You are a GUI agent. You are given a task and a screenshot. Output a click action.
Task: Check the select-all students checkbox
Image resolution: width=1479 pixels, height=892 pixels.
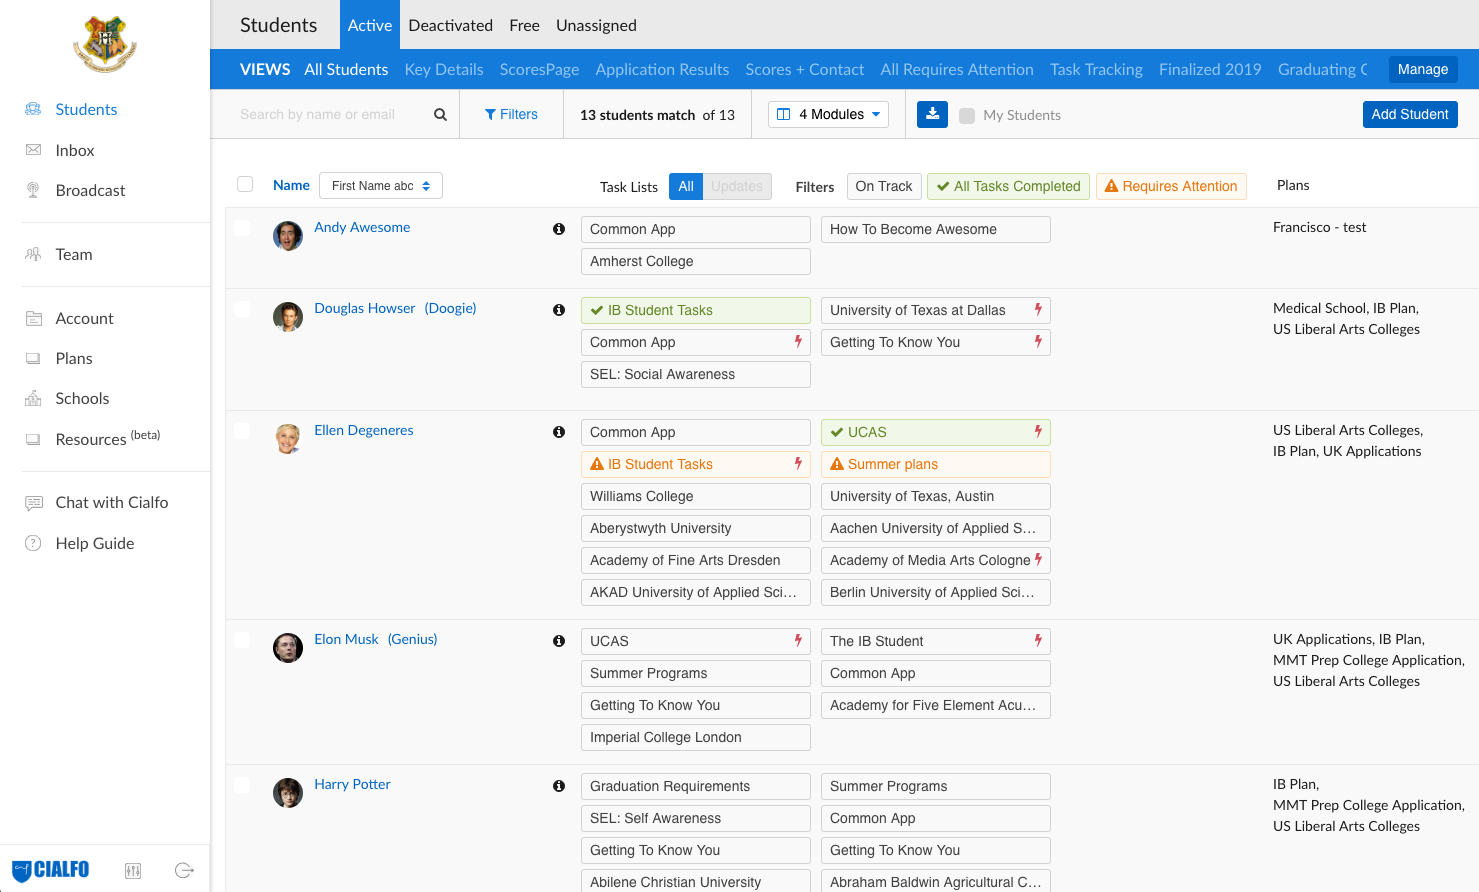[x=245, y=184]
